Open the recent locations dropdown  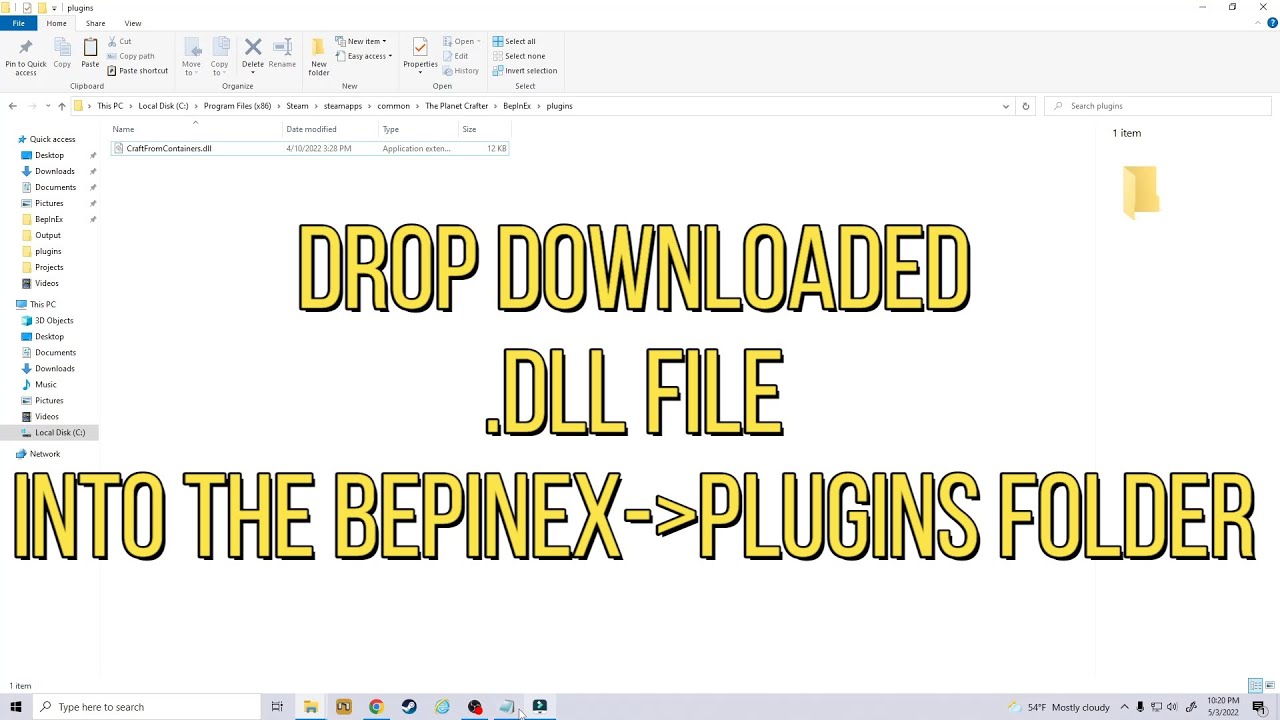pos(48,106)
